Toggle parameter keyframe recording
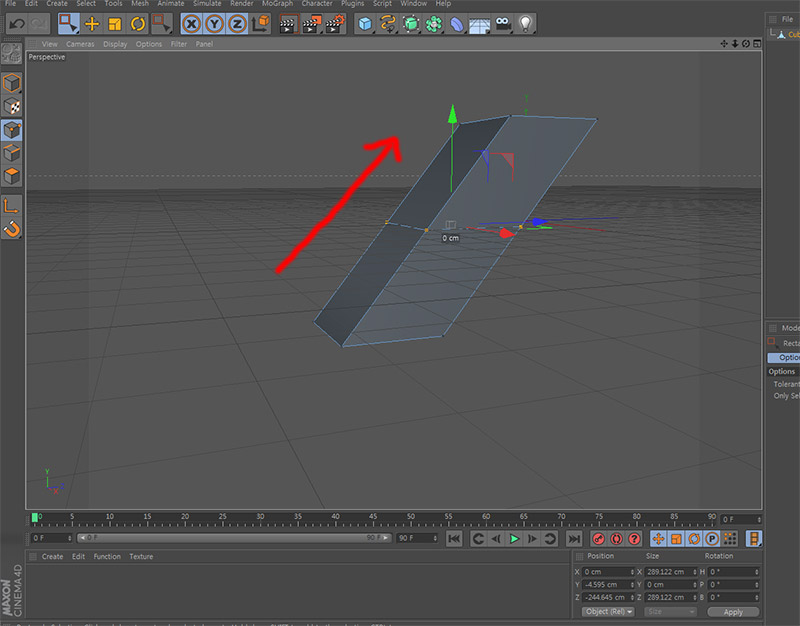This screenshot has width=800, height=626. [x=712, y=539]
